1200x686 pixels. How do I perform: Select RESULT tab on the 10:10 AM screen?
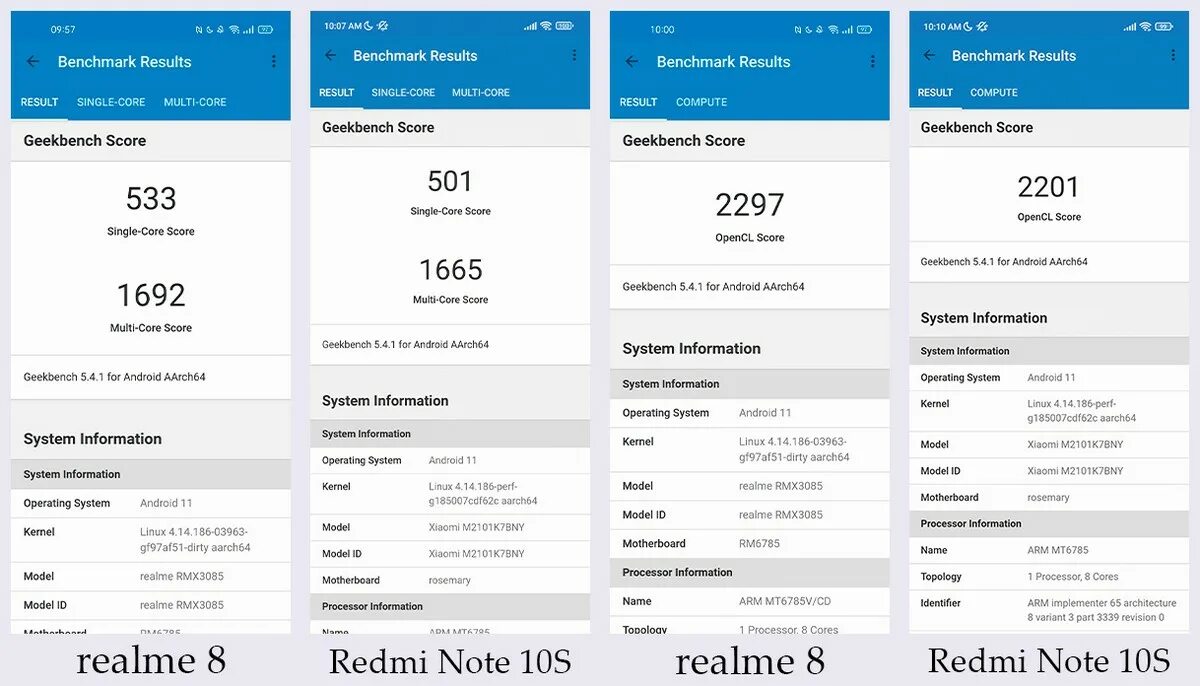point(935,93)
